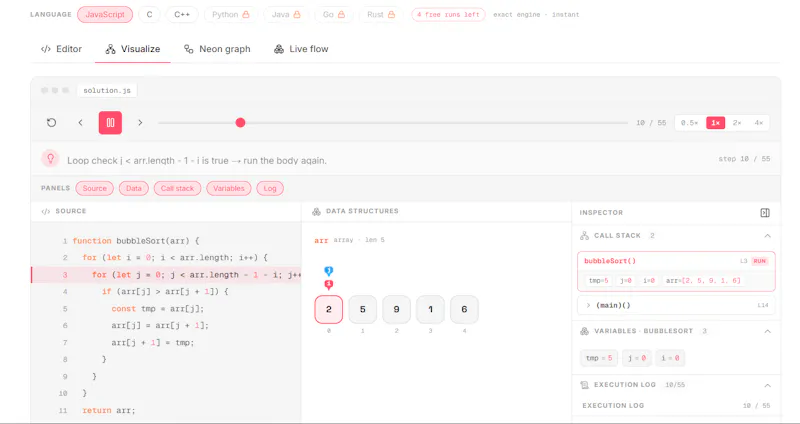Click the lightbulb hint icon
This screenshot has width=800, height=424.
click(x=51, y=159)
